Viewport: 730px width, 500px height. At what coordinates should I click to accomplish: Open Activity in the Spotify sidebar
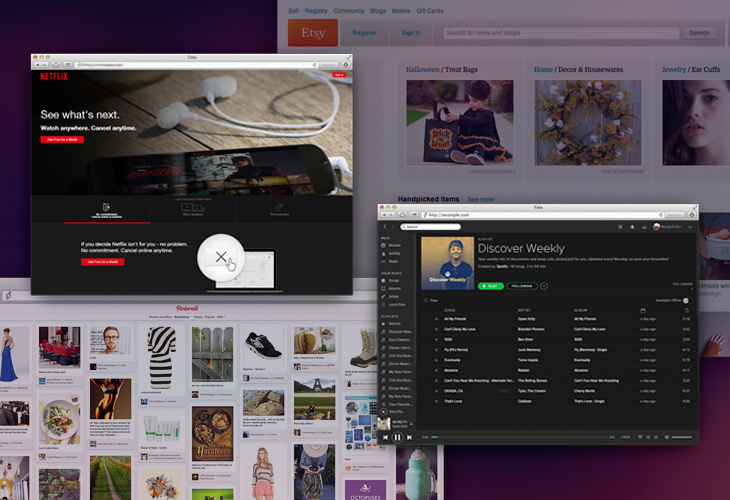tap(391, 254)
